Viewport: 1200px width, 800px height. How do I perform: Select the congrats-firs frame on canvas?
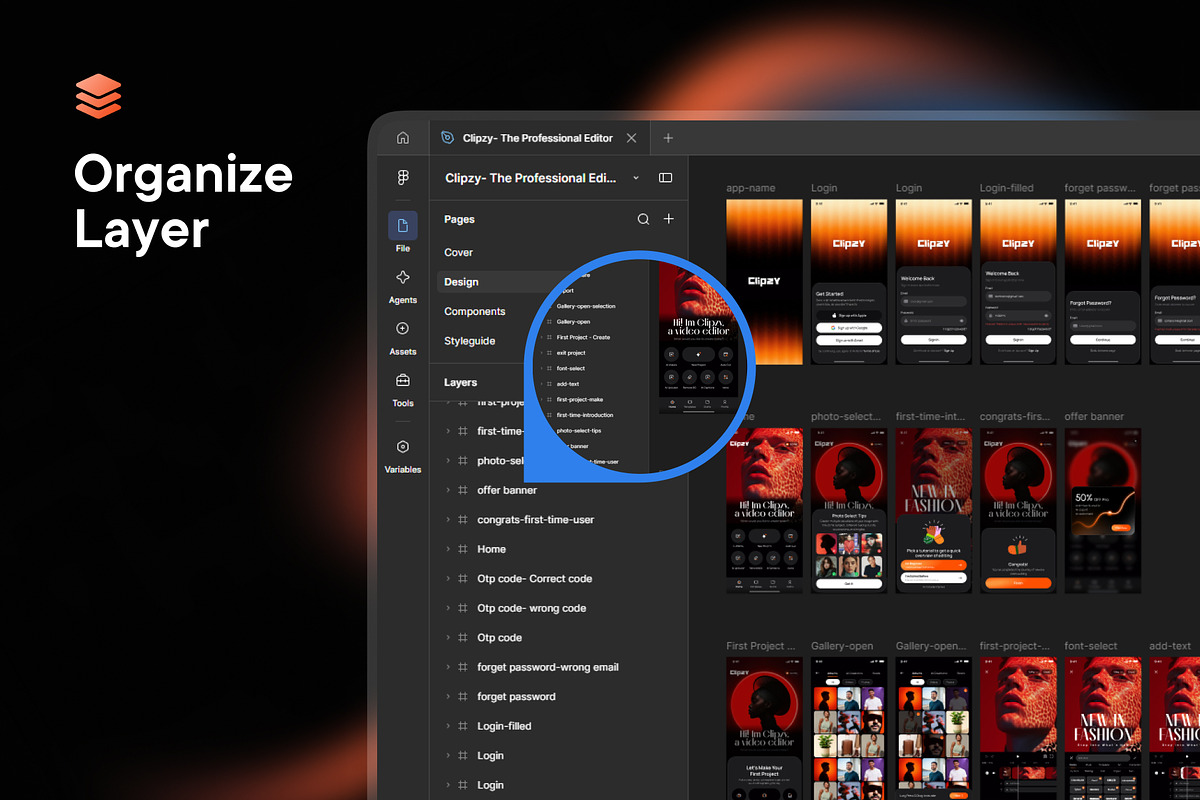click(x=1018, y=510)
